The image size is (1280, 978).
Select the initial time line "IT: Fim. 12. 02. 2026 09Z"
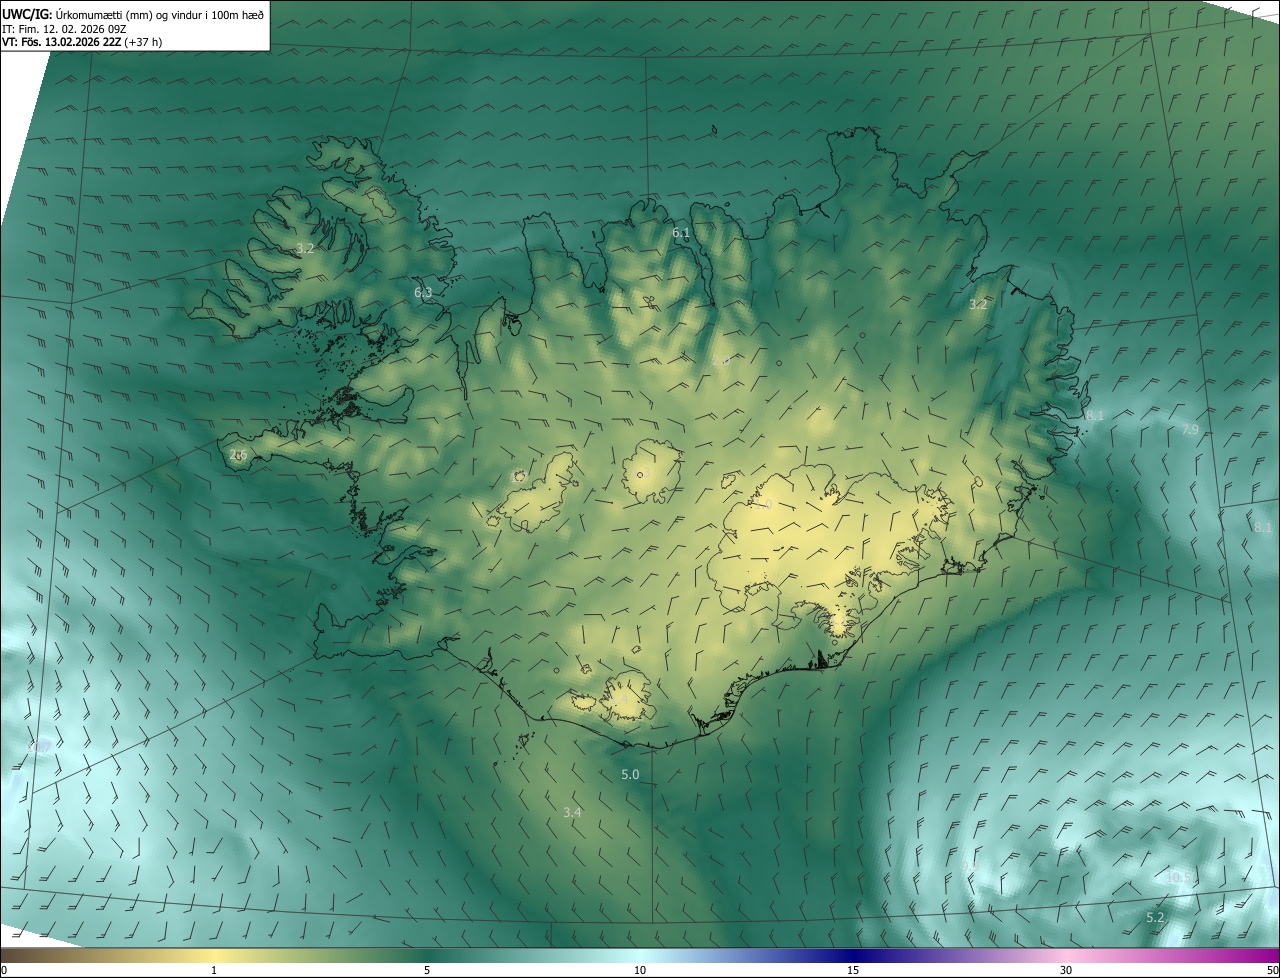[66, 28]
